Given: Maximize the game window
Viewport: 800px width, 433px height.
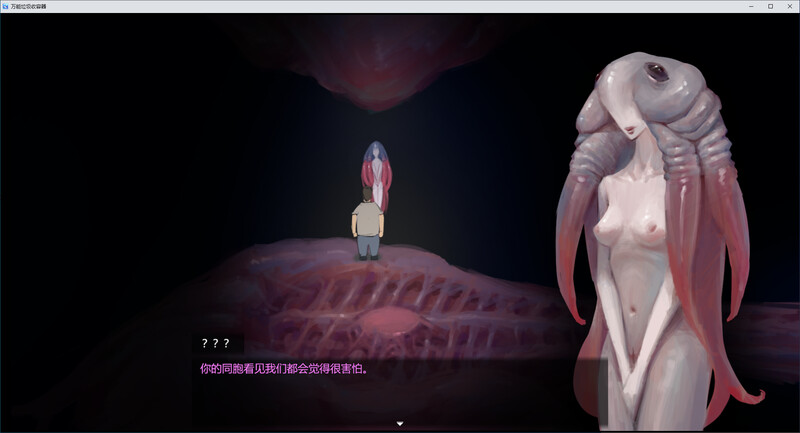Looking at the screenshot, I should tap(770, 6).
